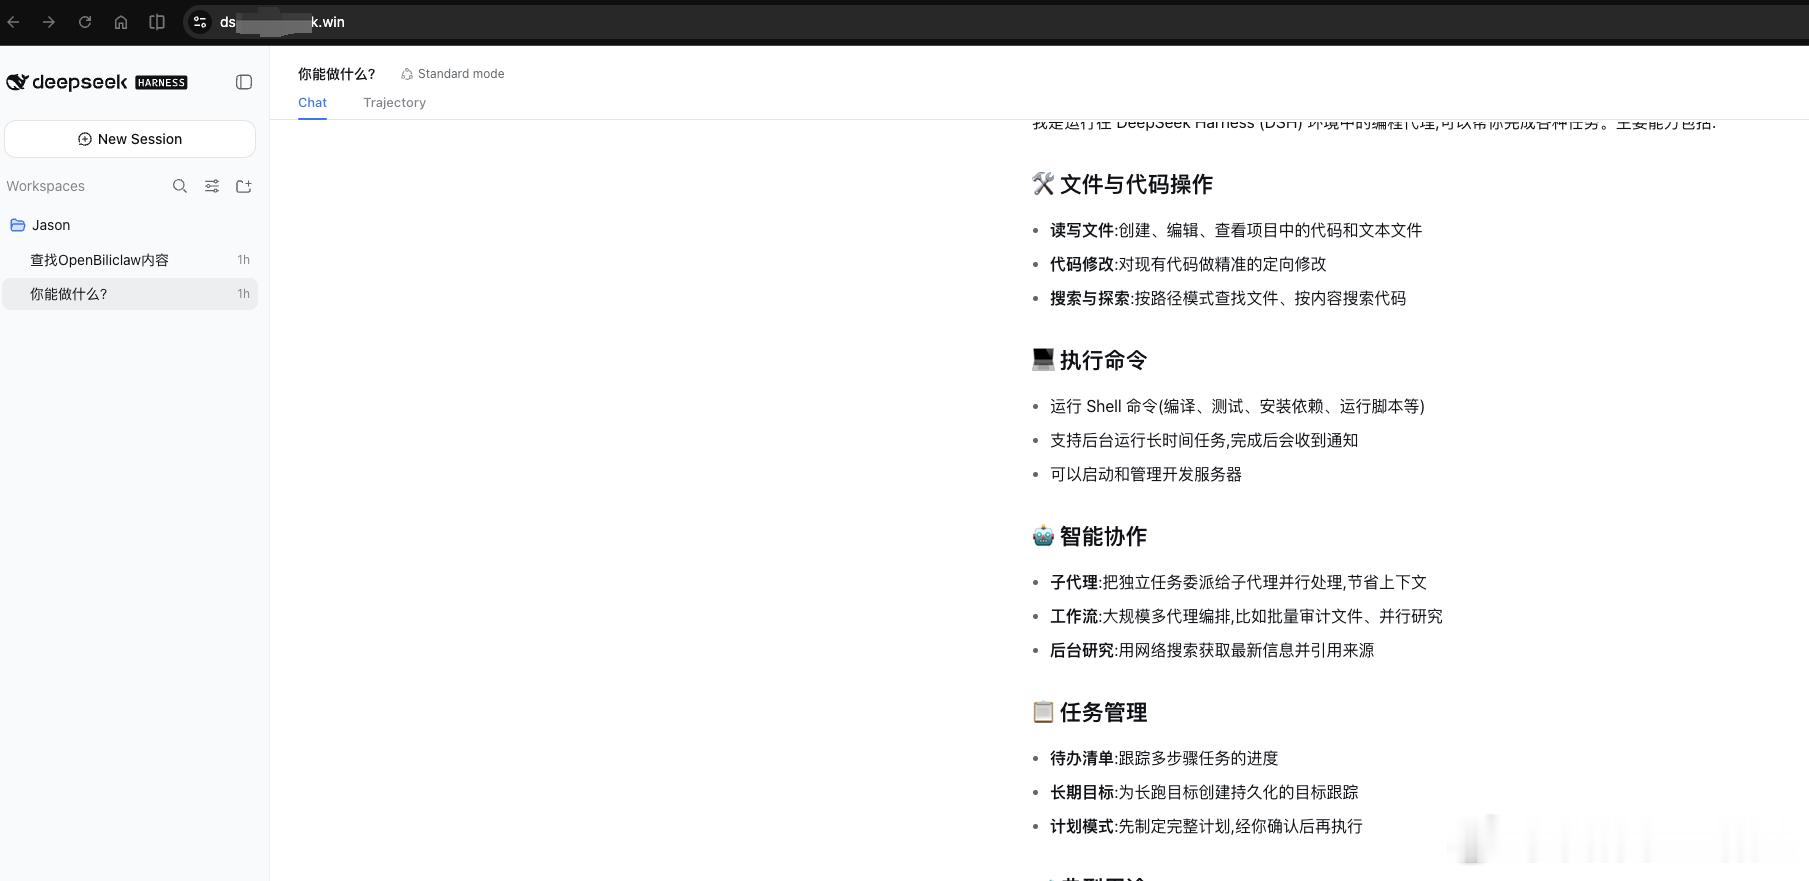Go back with the browser back arrow
The image size is (1809, 881).
(x=13, y=22)
